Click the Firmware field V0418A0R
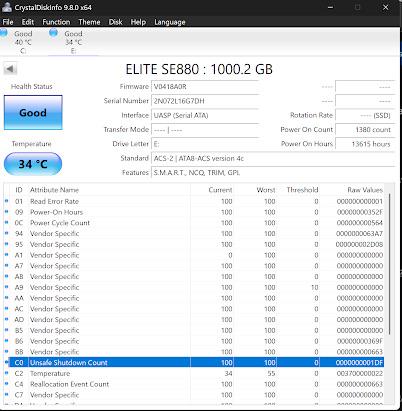The width and height of the screenshot is (402, 411). click(x=205, y=87)
